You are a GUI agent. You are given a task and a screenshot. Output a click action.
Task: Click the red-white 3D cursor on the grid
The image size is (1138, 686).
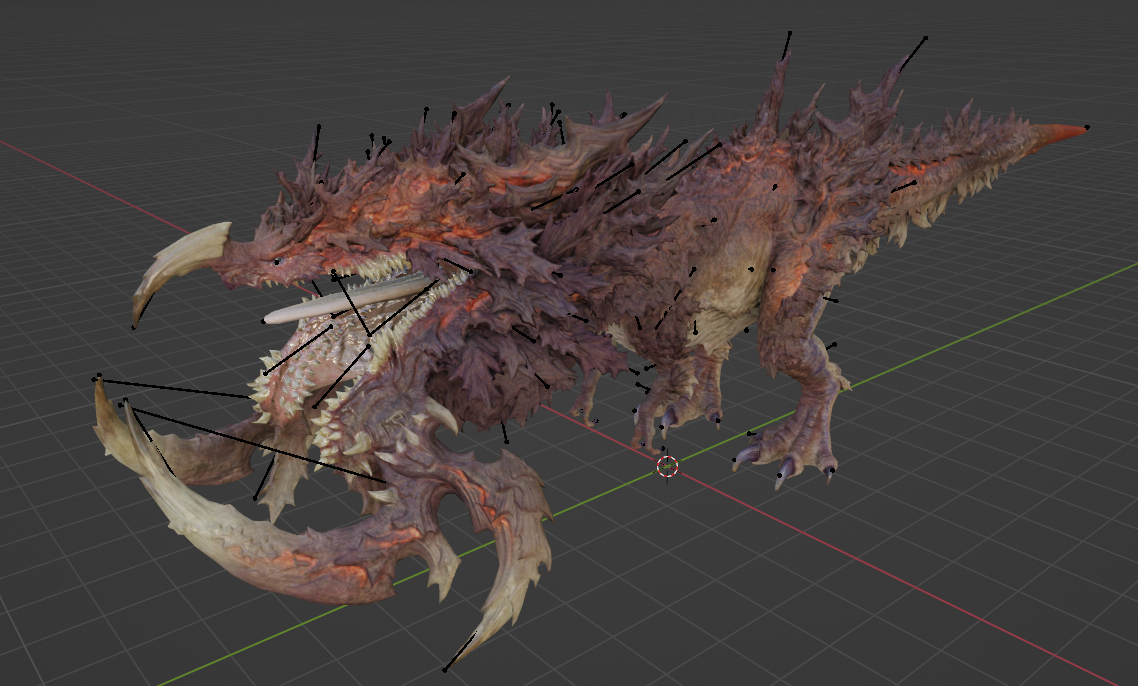click(x=668, y=466)
